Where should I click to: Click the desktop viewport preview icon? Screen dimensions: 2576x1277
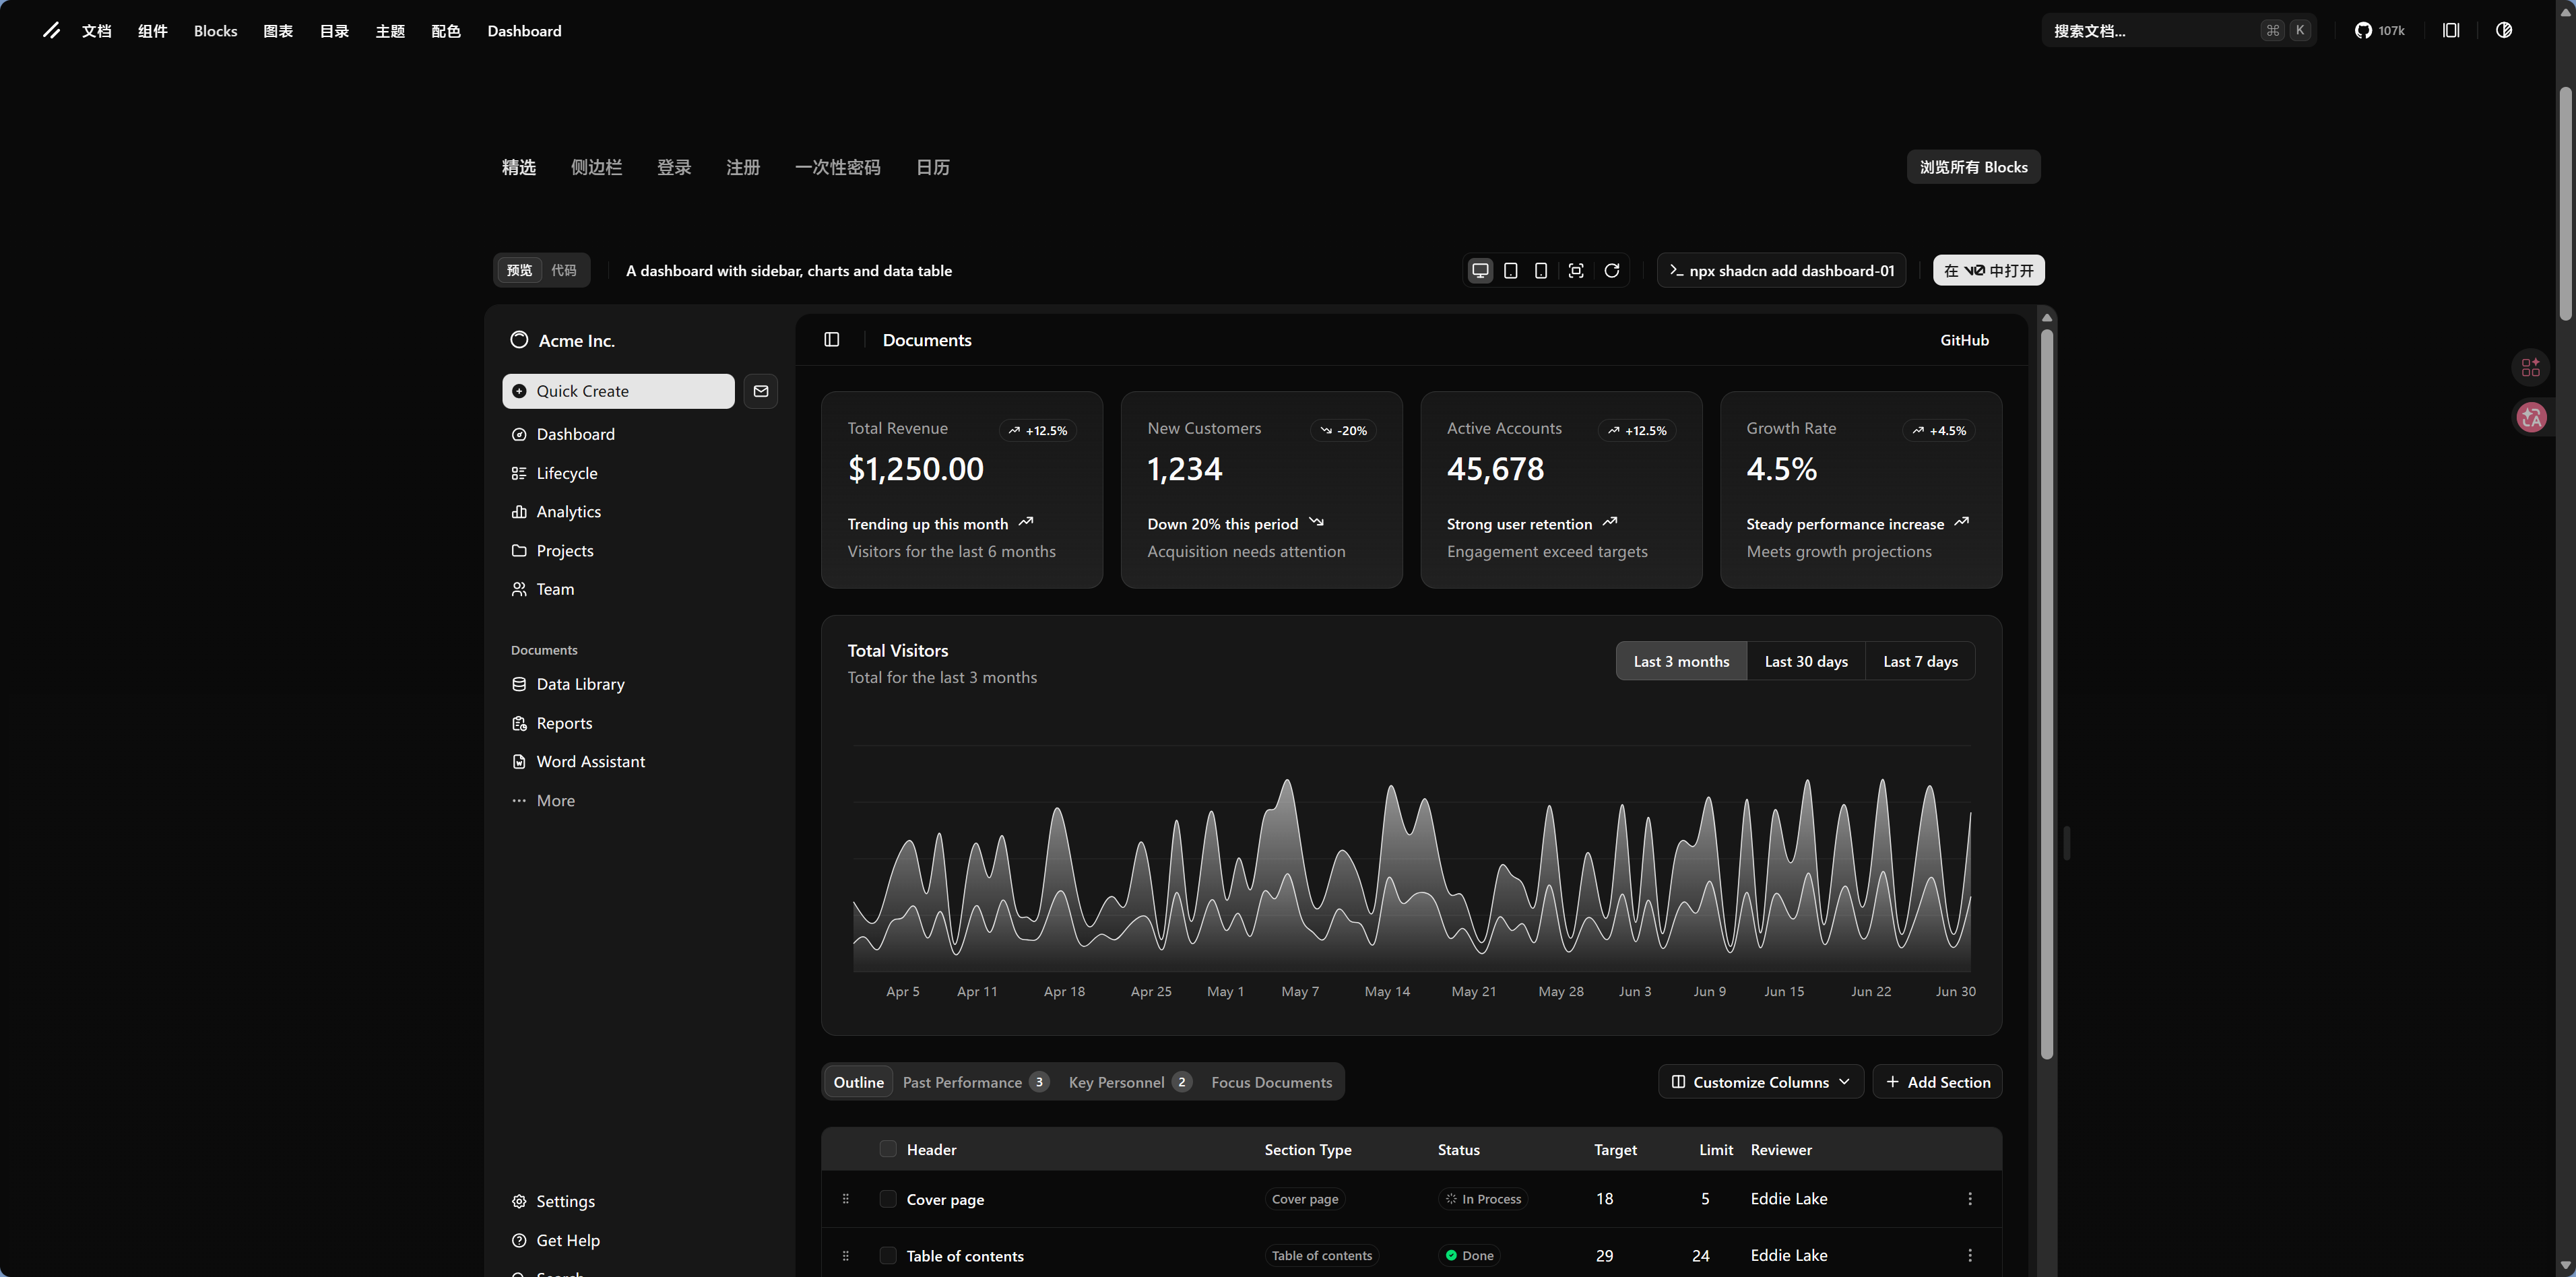coord(1480,270)
